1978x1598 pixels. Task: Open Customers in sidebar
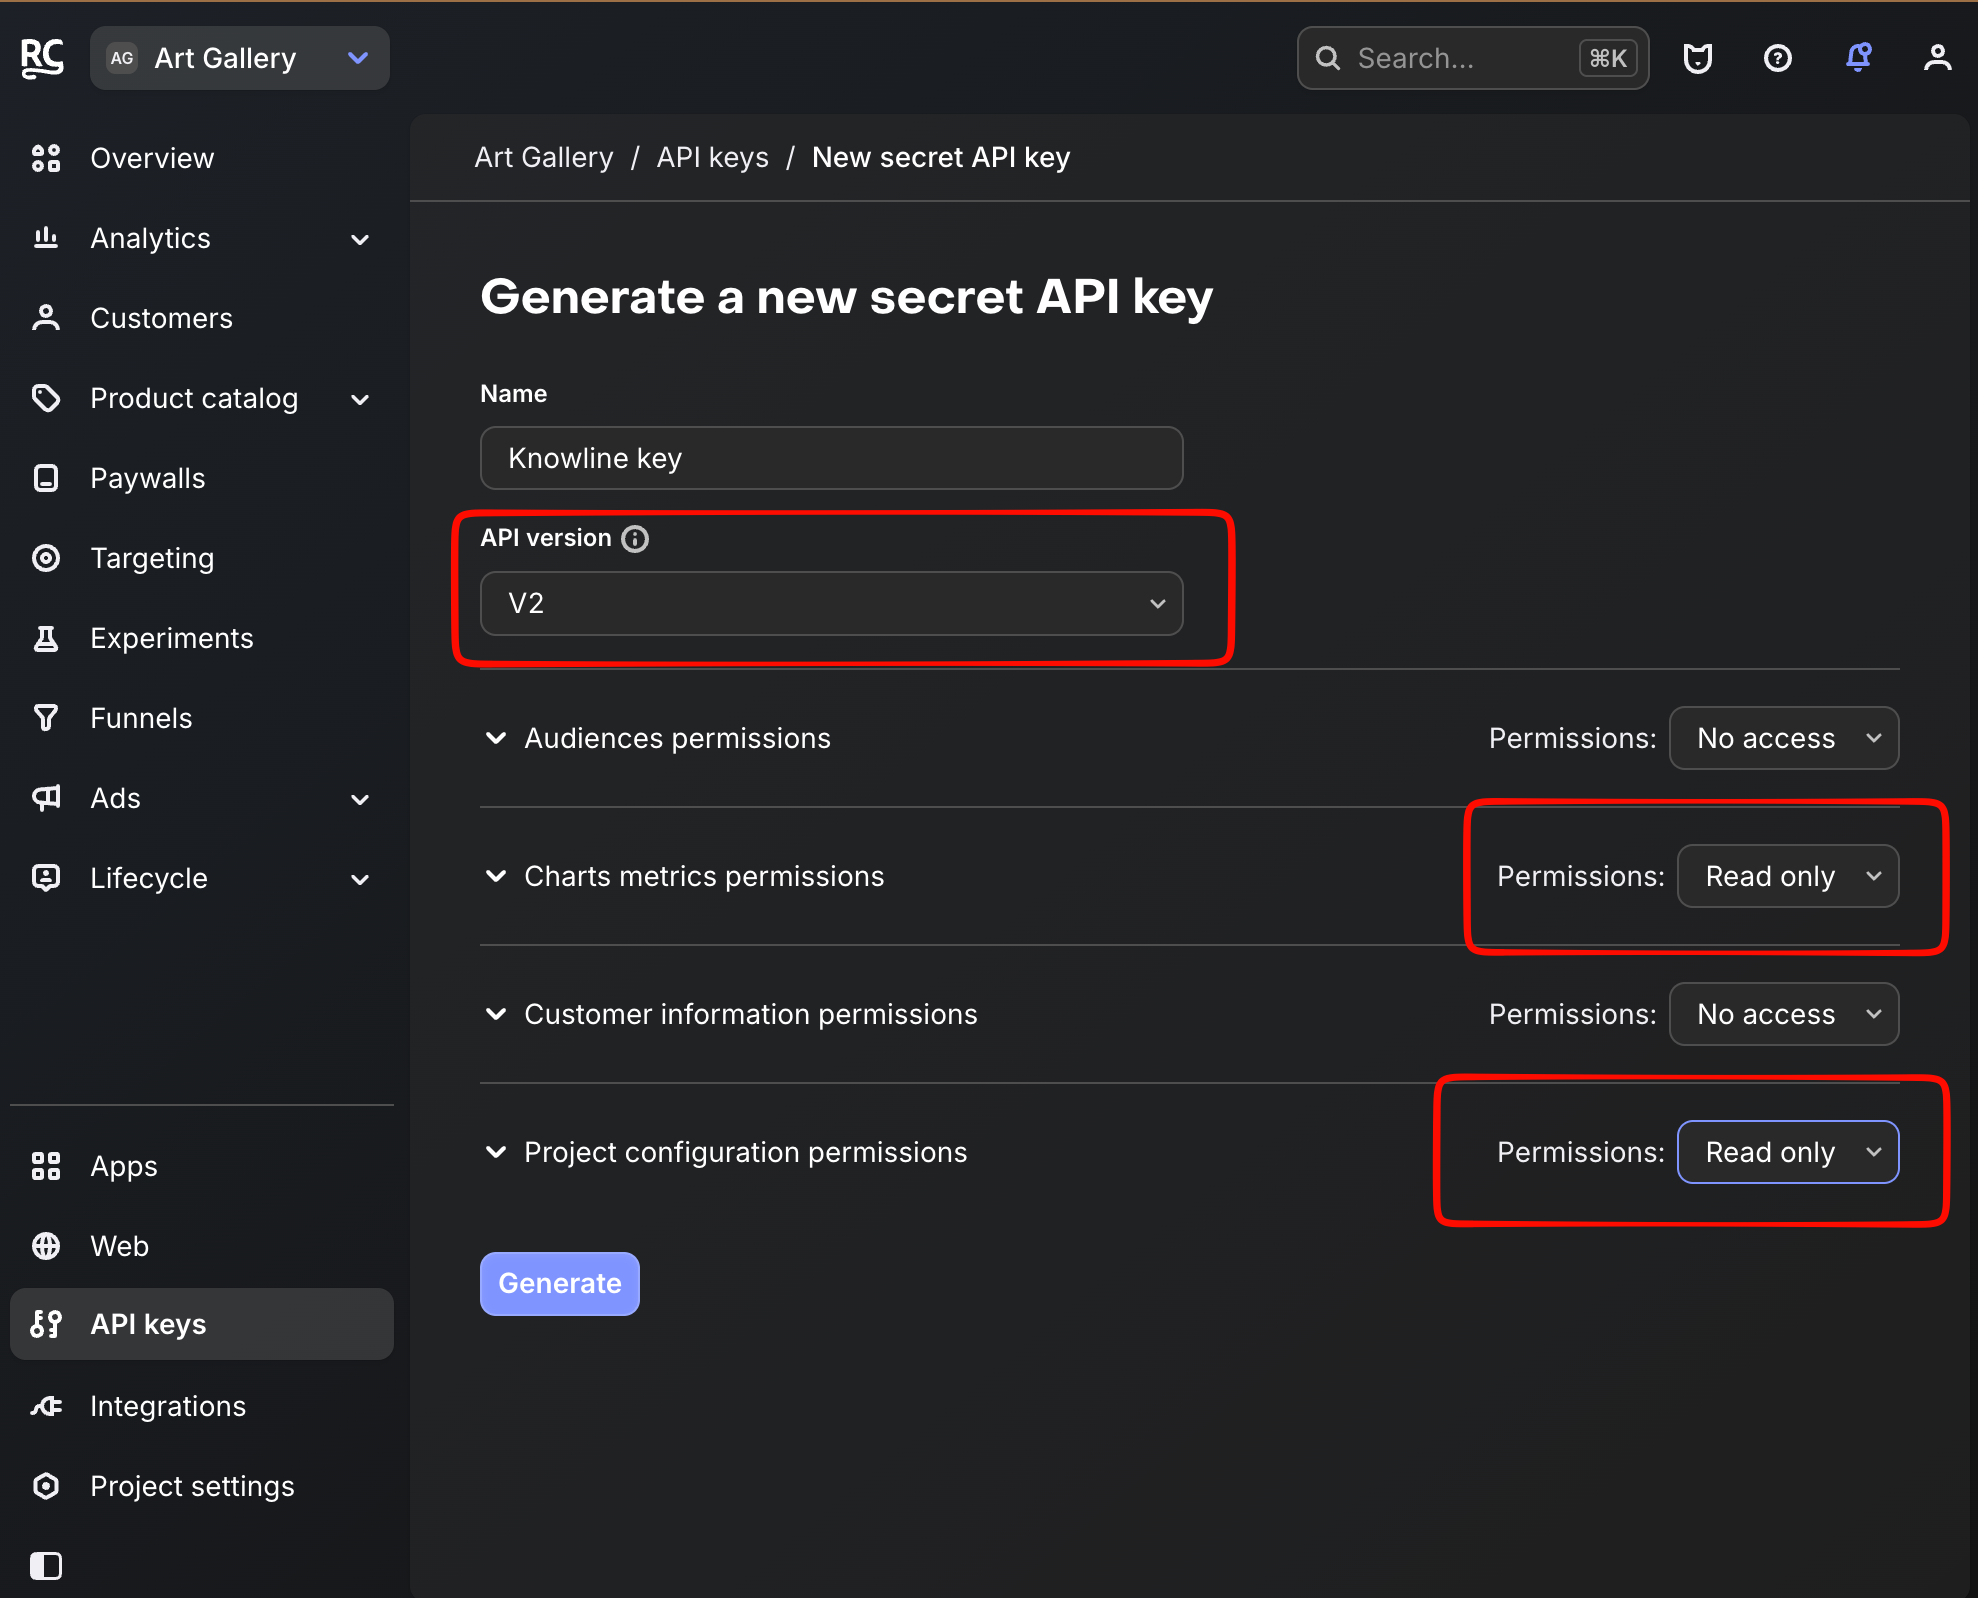click(201, 318)
